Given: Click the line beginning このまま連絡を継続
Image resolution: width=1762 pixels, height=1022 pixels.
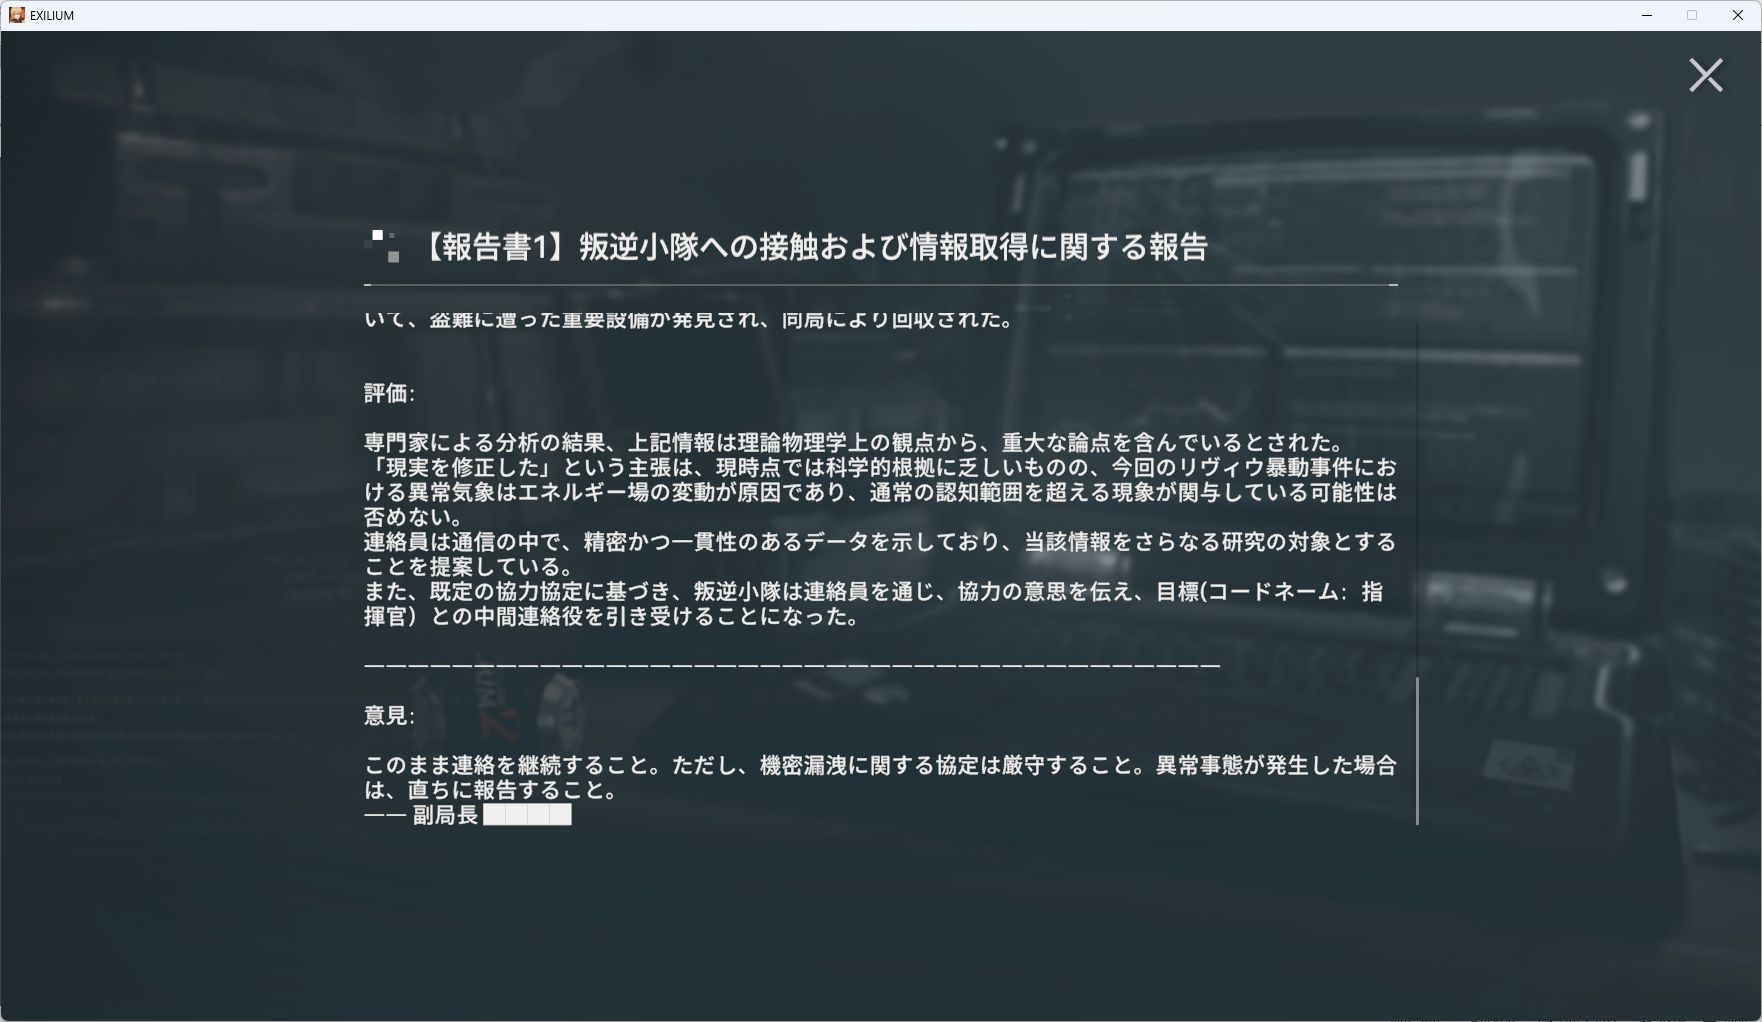Looking at the screenshot, I should coord(880,766).
